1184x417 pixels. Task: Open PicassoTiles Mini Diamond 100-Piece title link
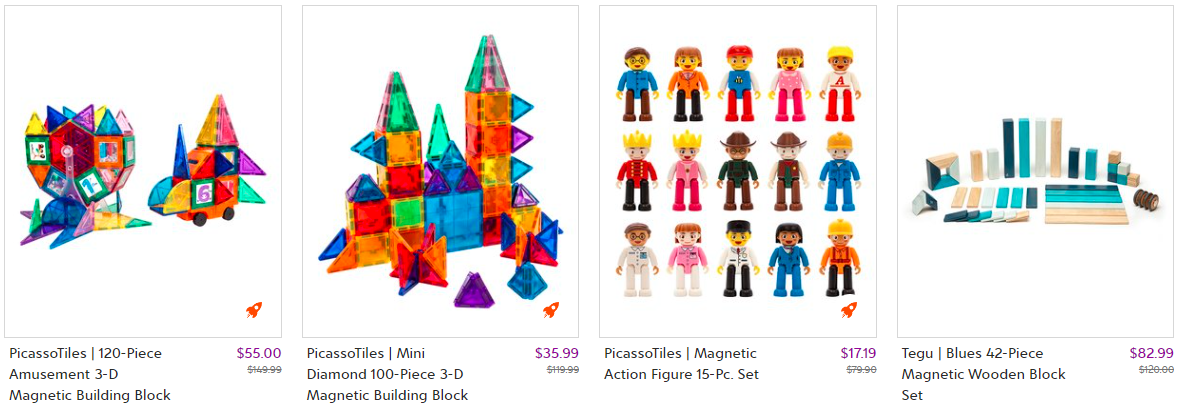coord(387,374)
